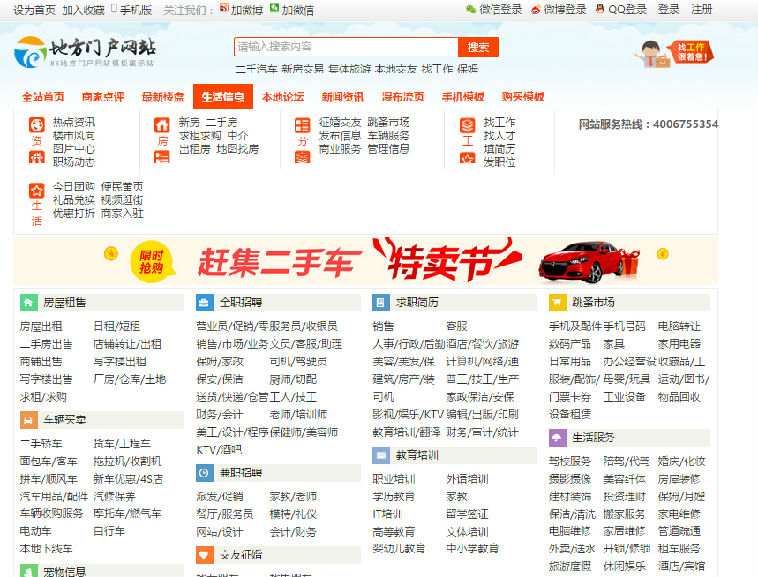The width and height of the screenshot is (758, 577).
Task: Open the 房屋出租 category link
Action: [x=41, y=326]
